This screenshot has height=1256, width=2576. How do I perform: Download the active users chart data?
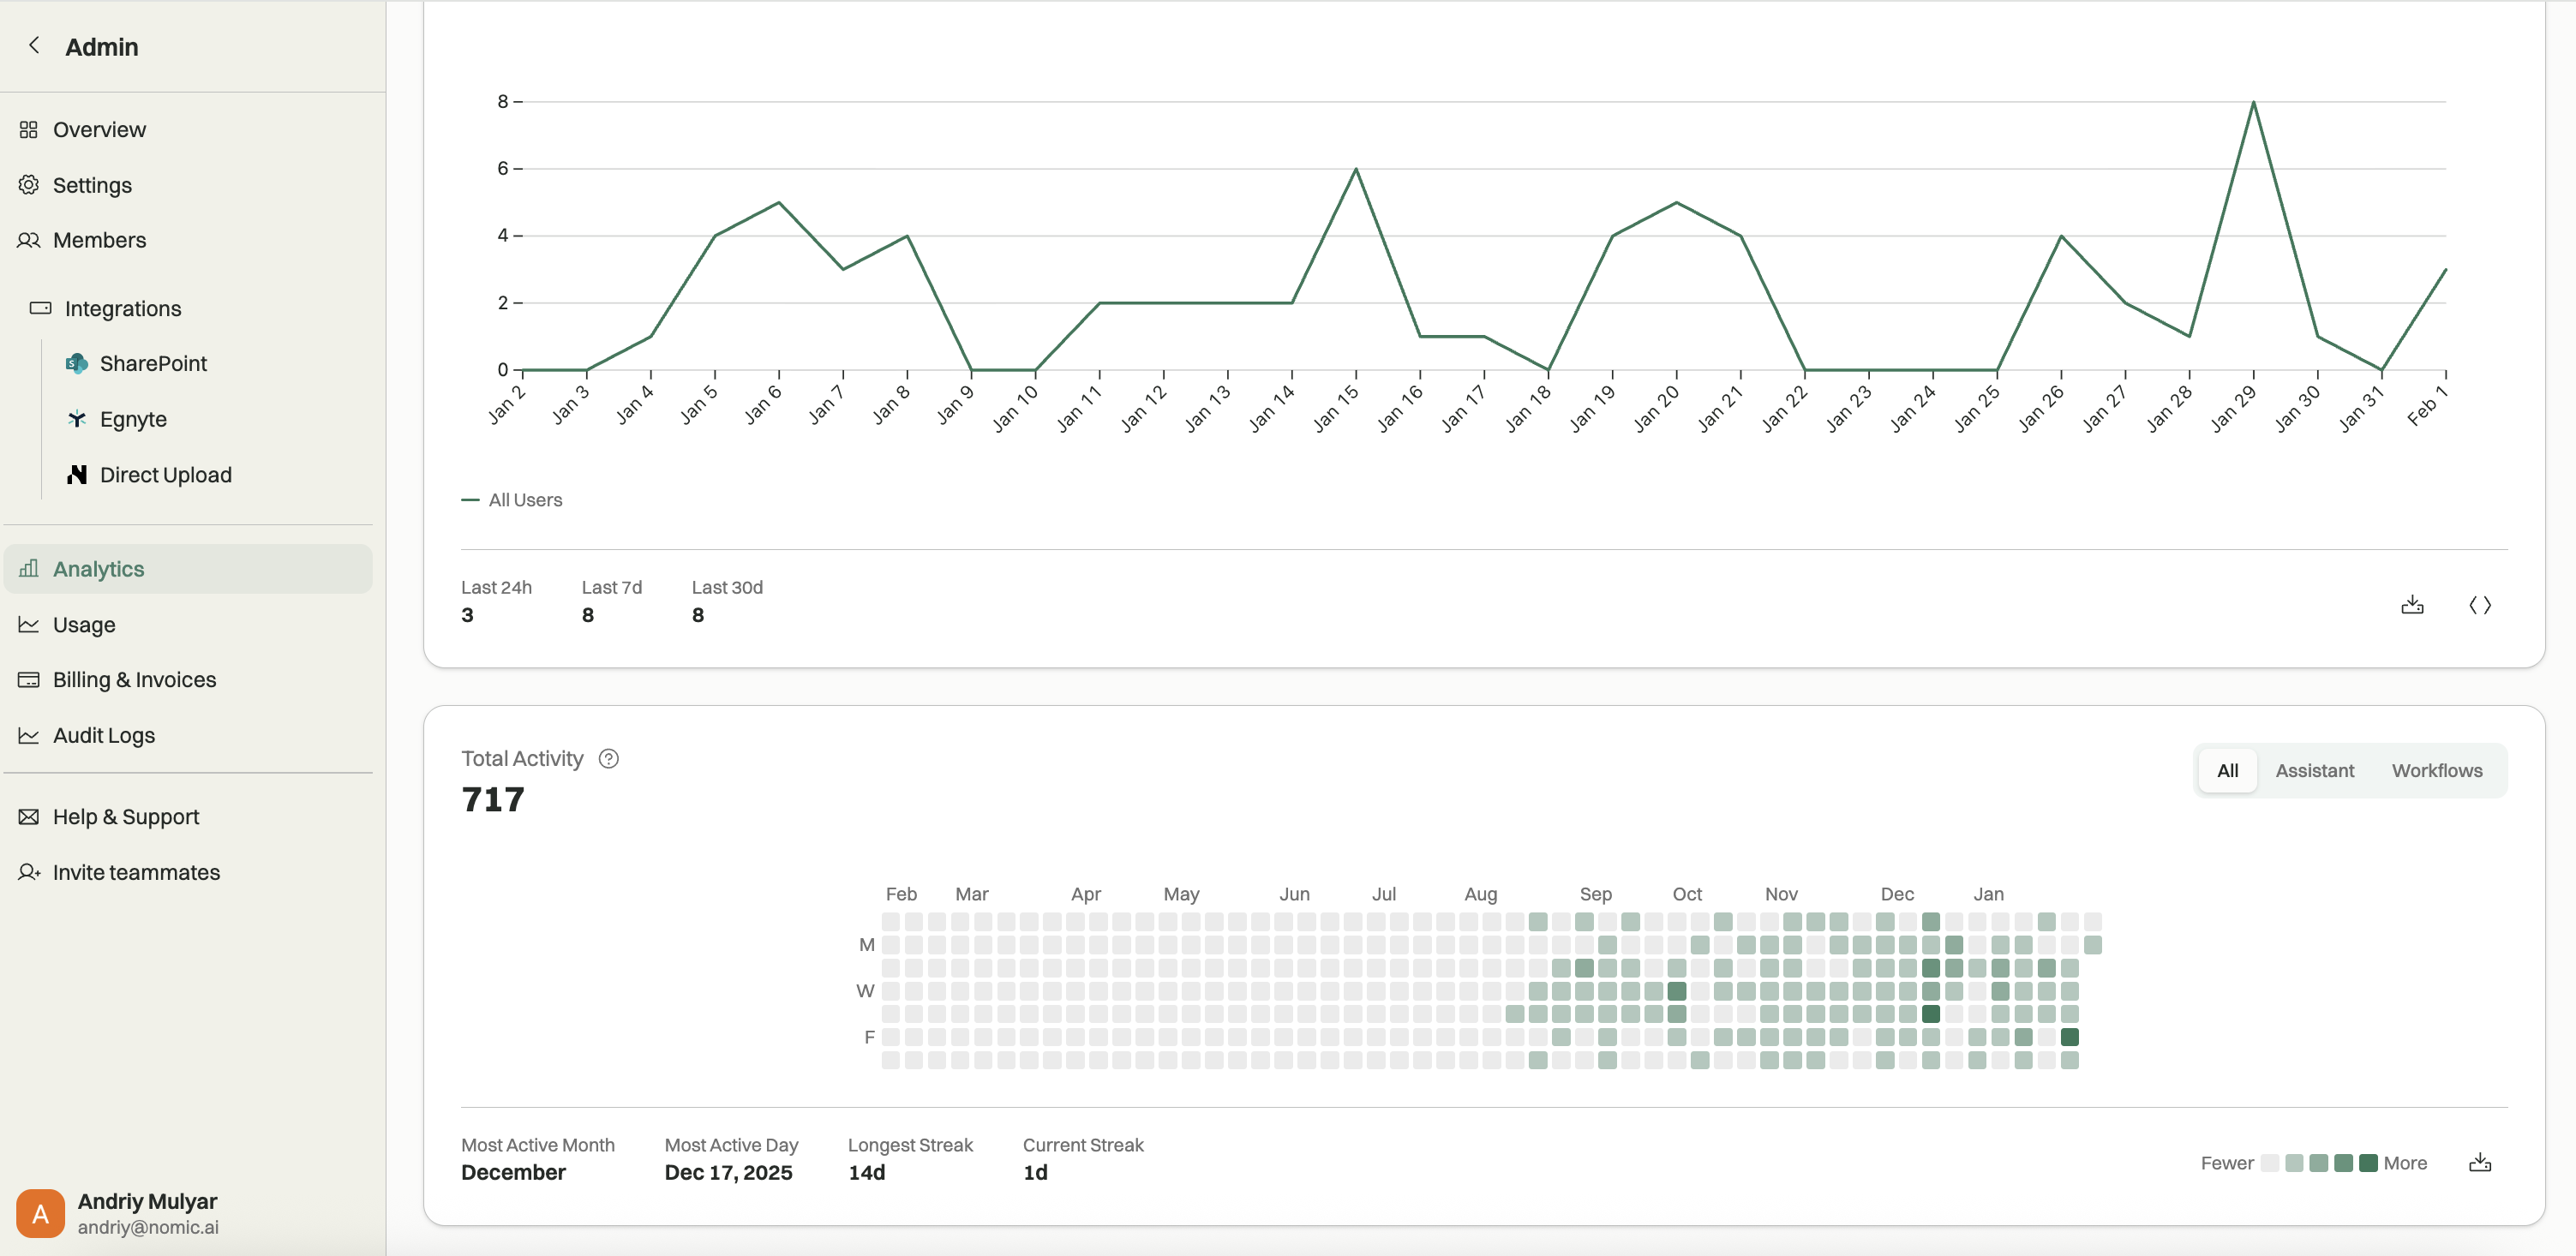[2412, 605]
